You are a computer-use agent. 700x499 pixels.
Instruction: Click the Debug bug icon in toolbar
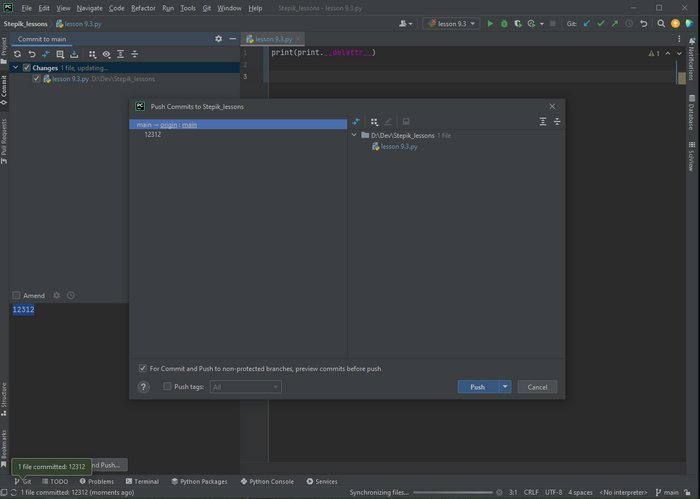coord(504,23)
